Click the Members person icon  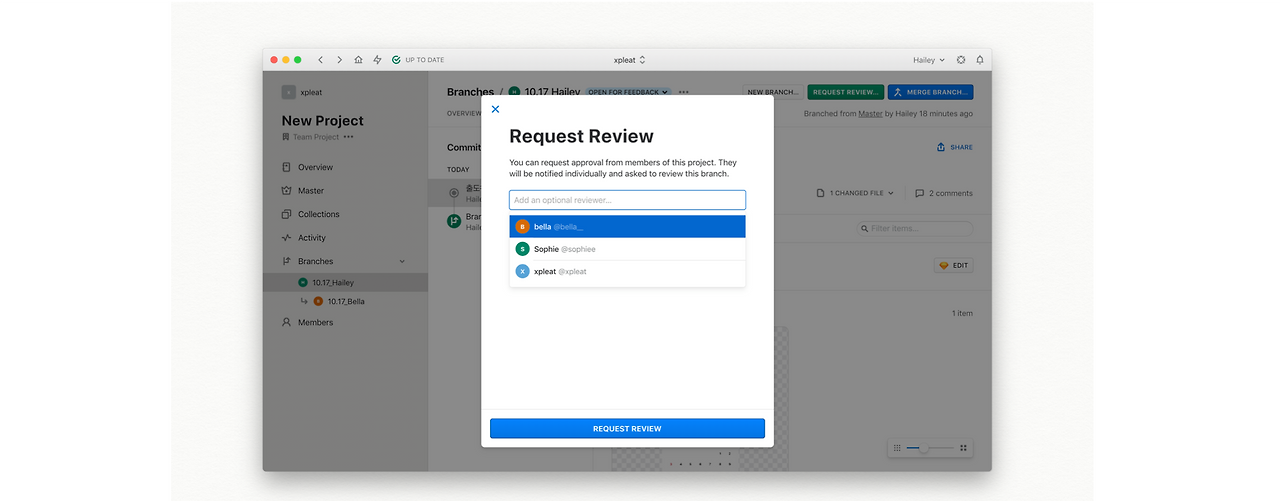286,322
